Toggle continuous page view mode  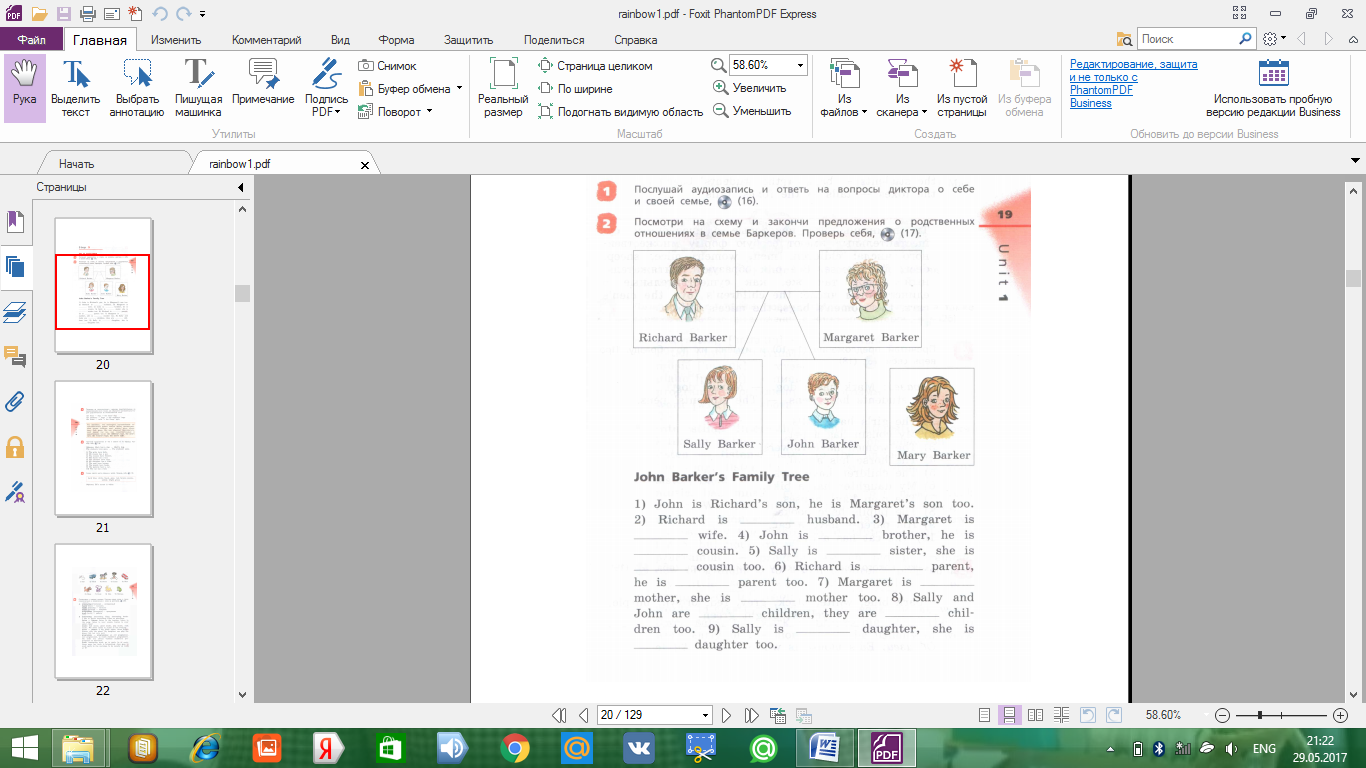tap(1010, 716)
